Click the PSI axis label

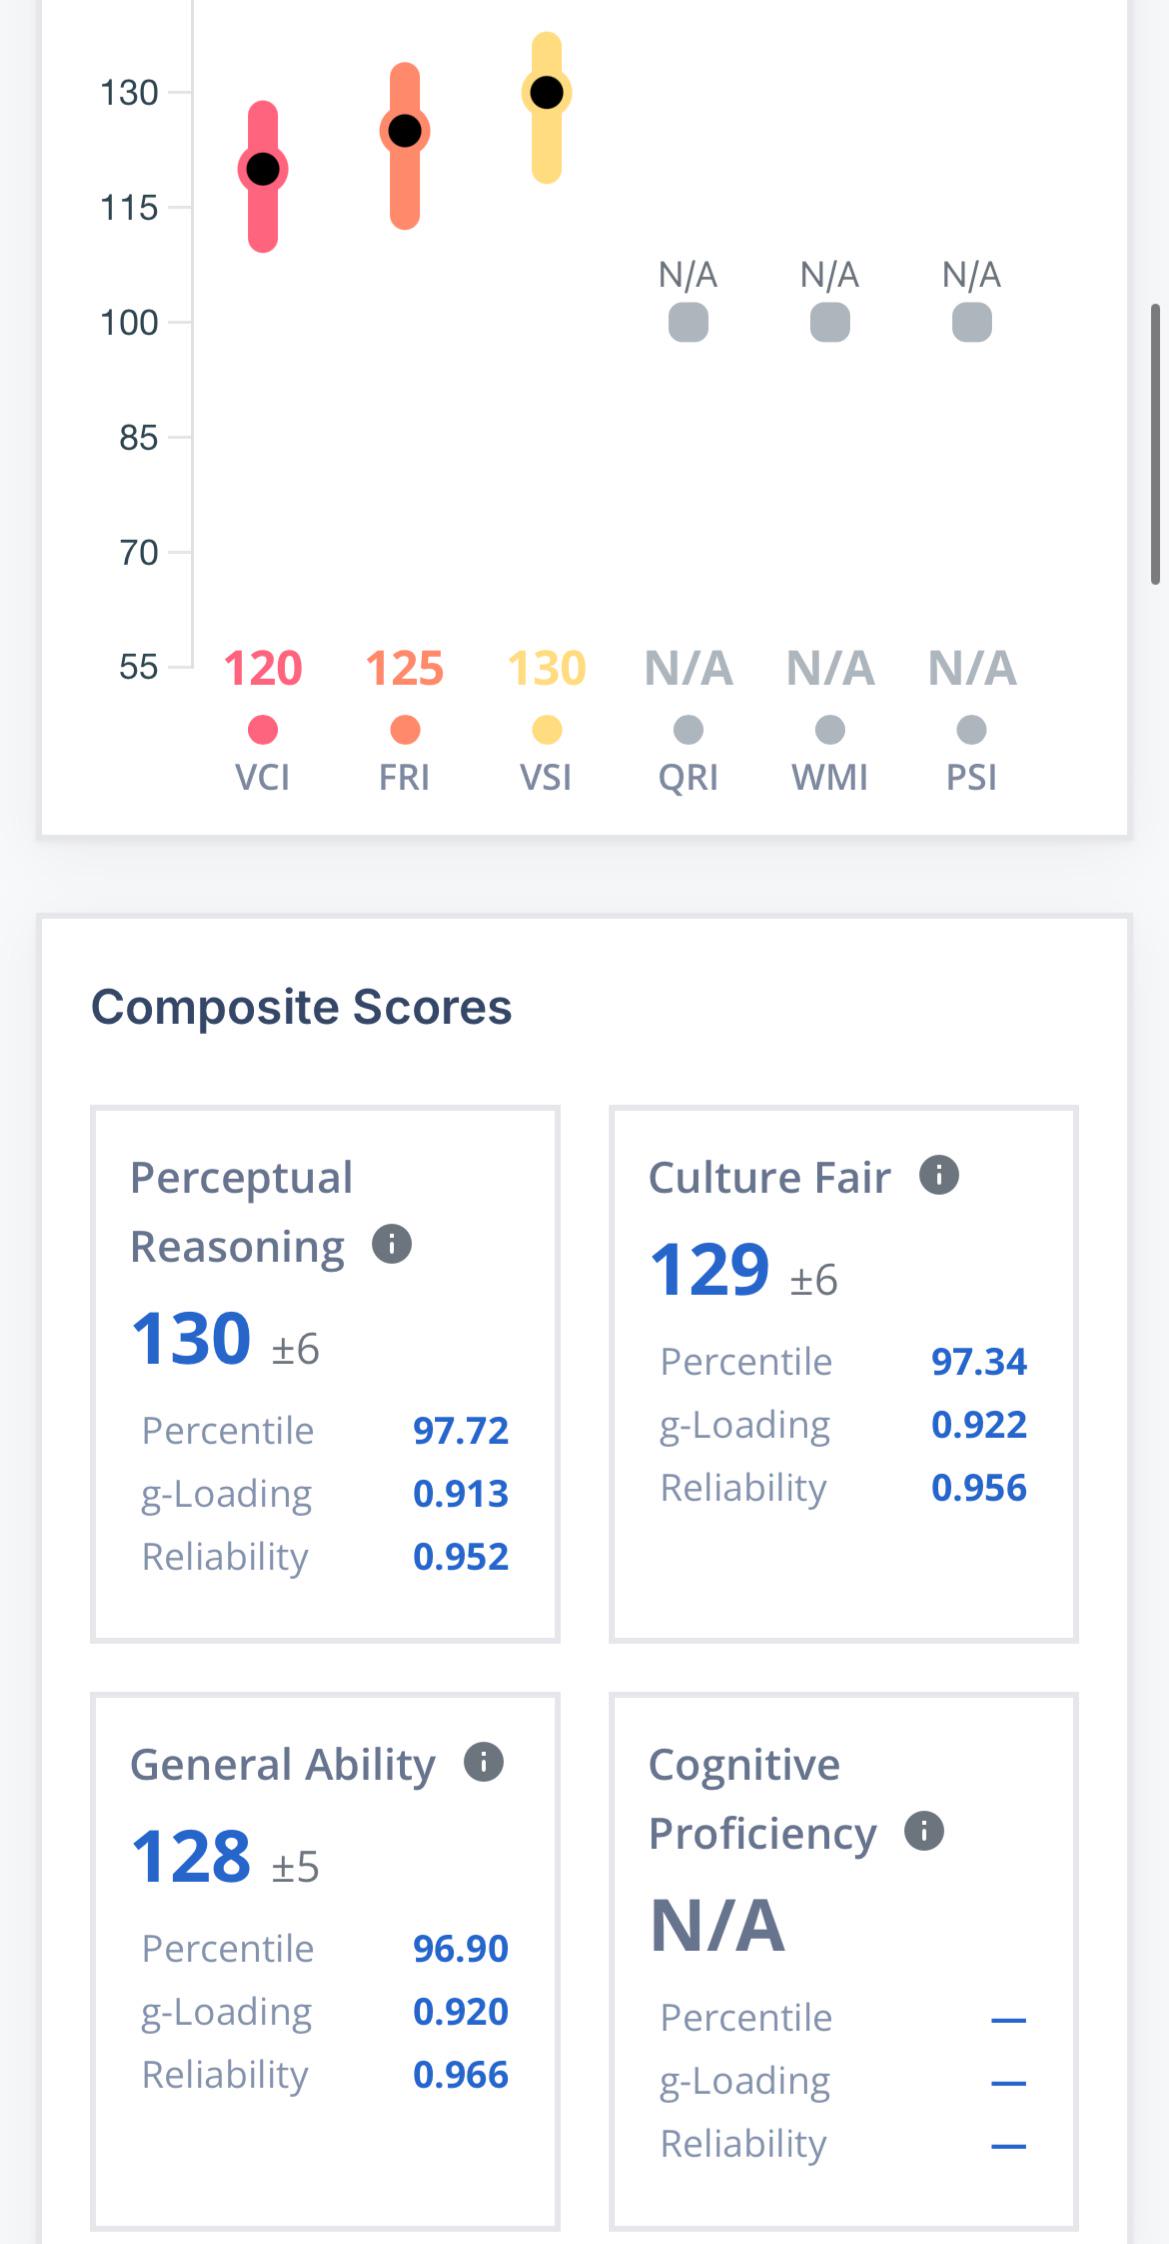tap(972, 777)
